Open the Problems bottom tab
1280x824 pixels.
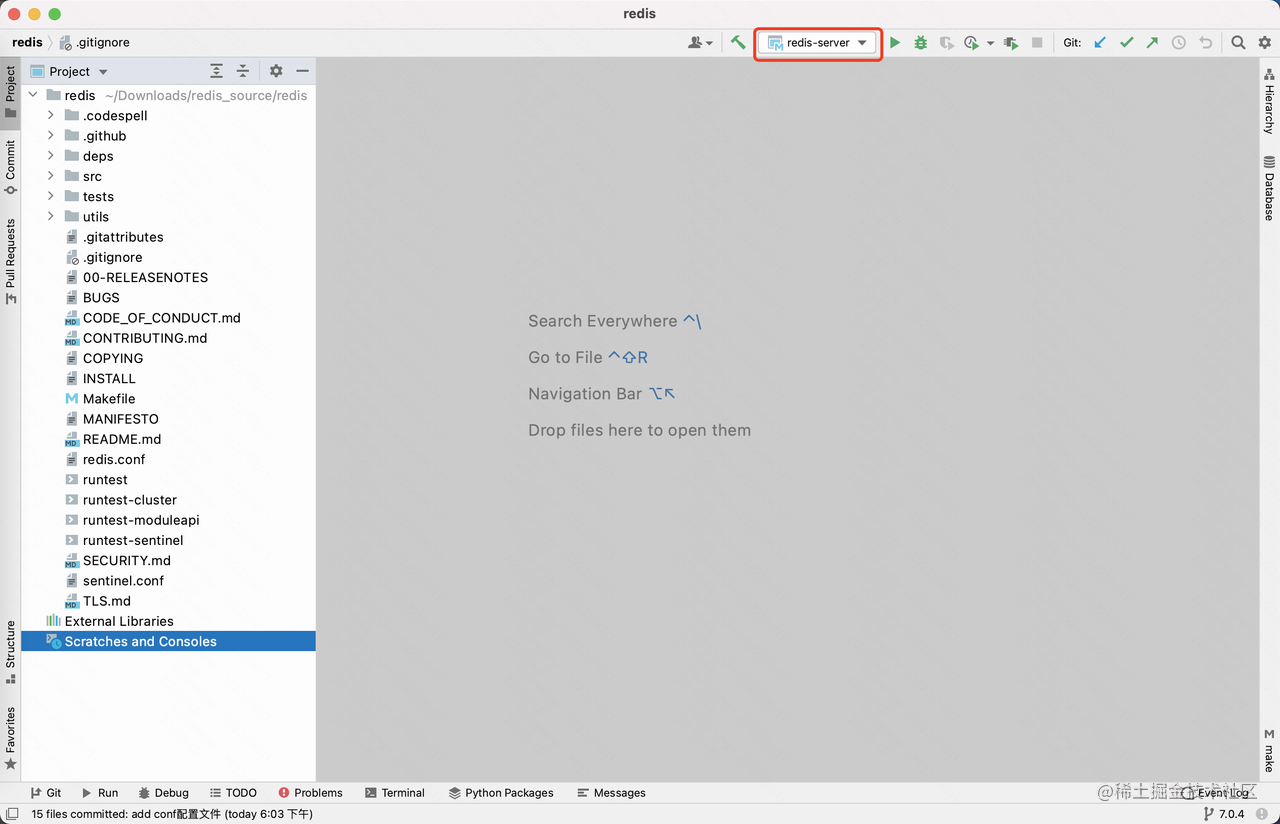coord(310,793)
